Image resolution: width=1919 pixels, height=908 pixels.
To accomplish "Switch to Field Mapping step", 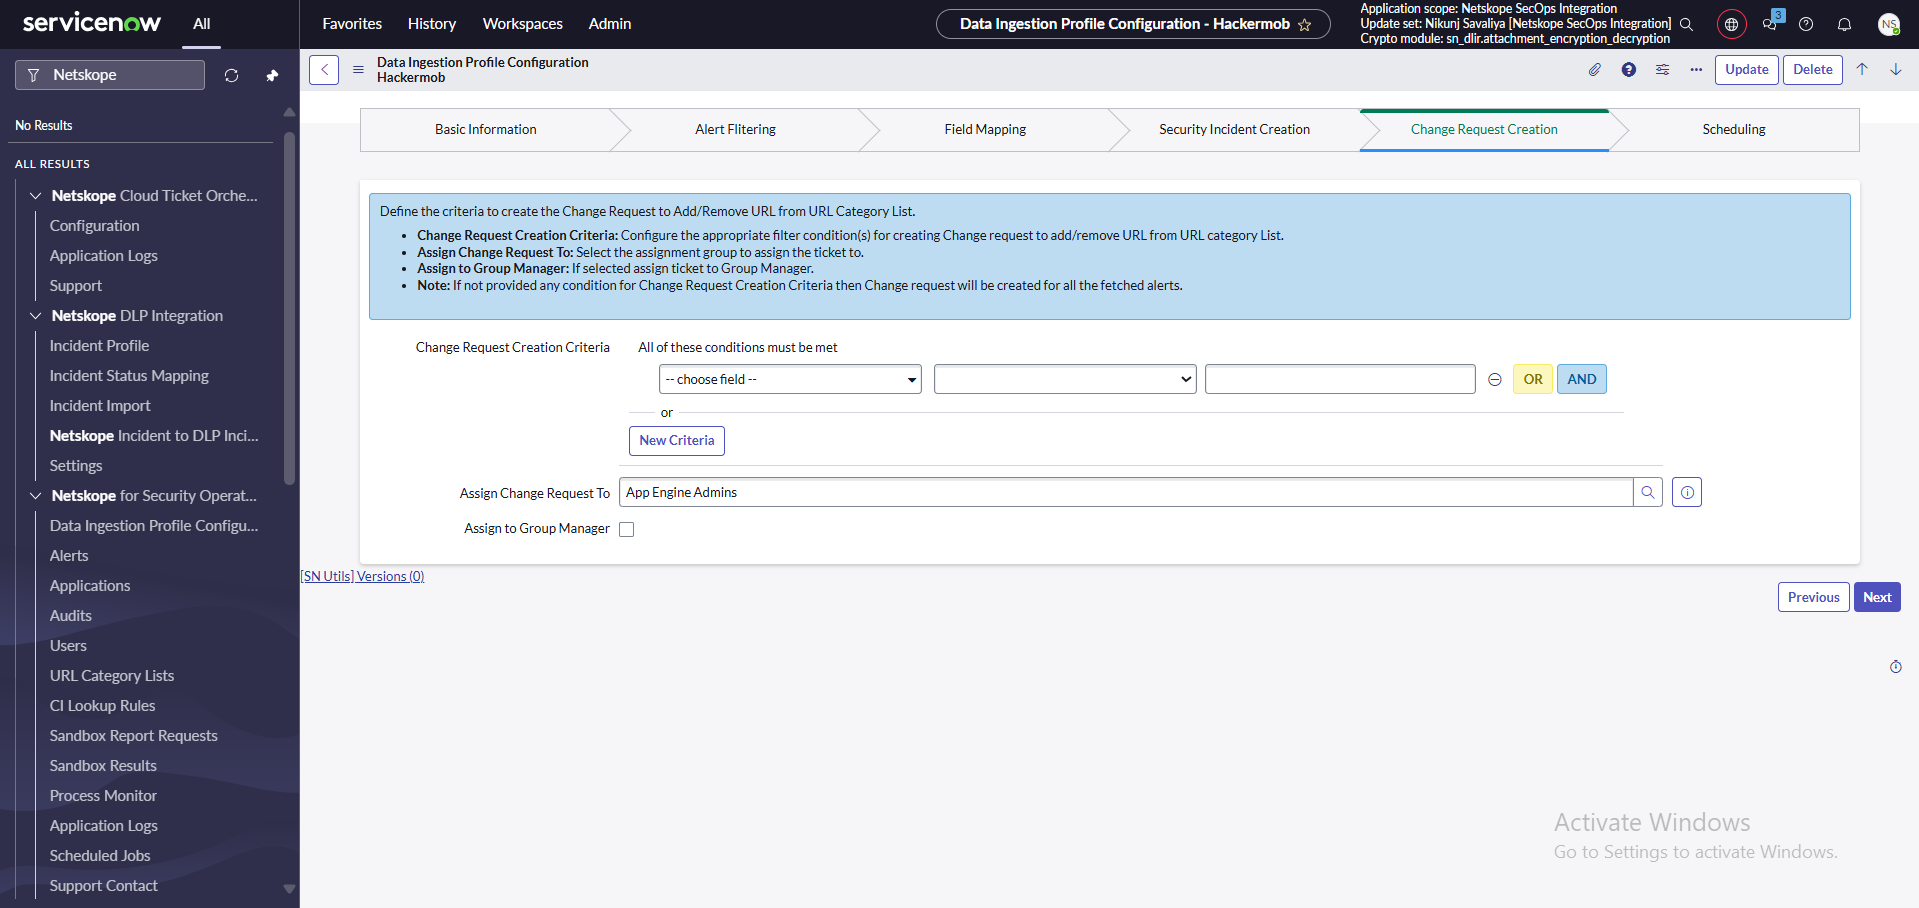I will click(x=986, y=130).
